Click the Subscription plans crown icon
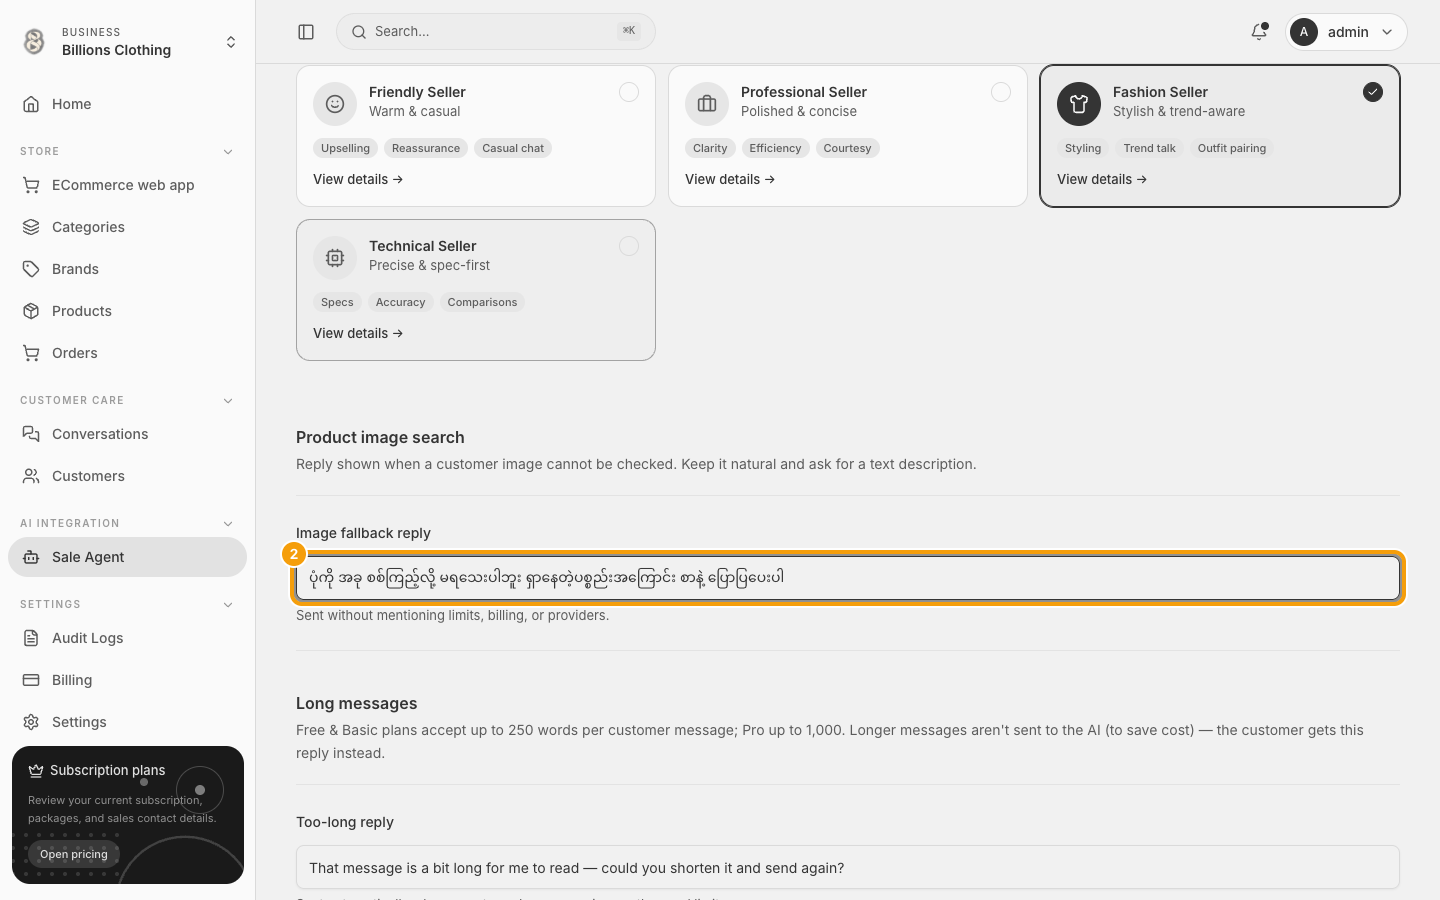 36,770
